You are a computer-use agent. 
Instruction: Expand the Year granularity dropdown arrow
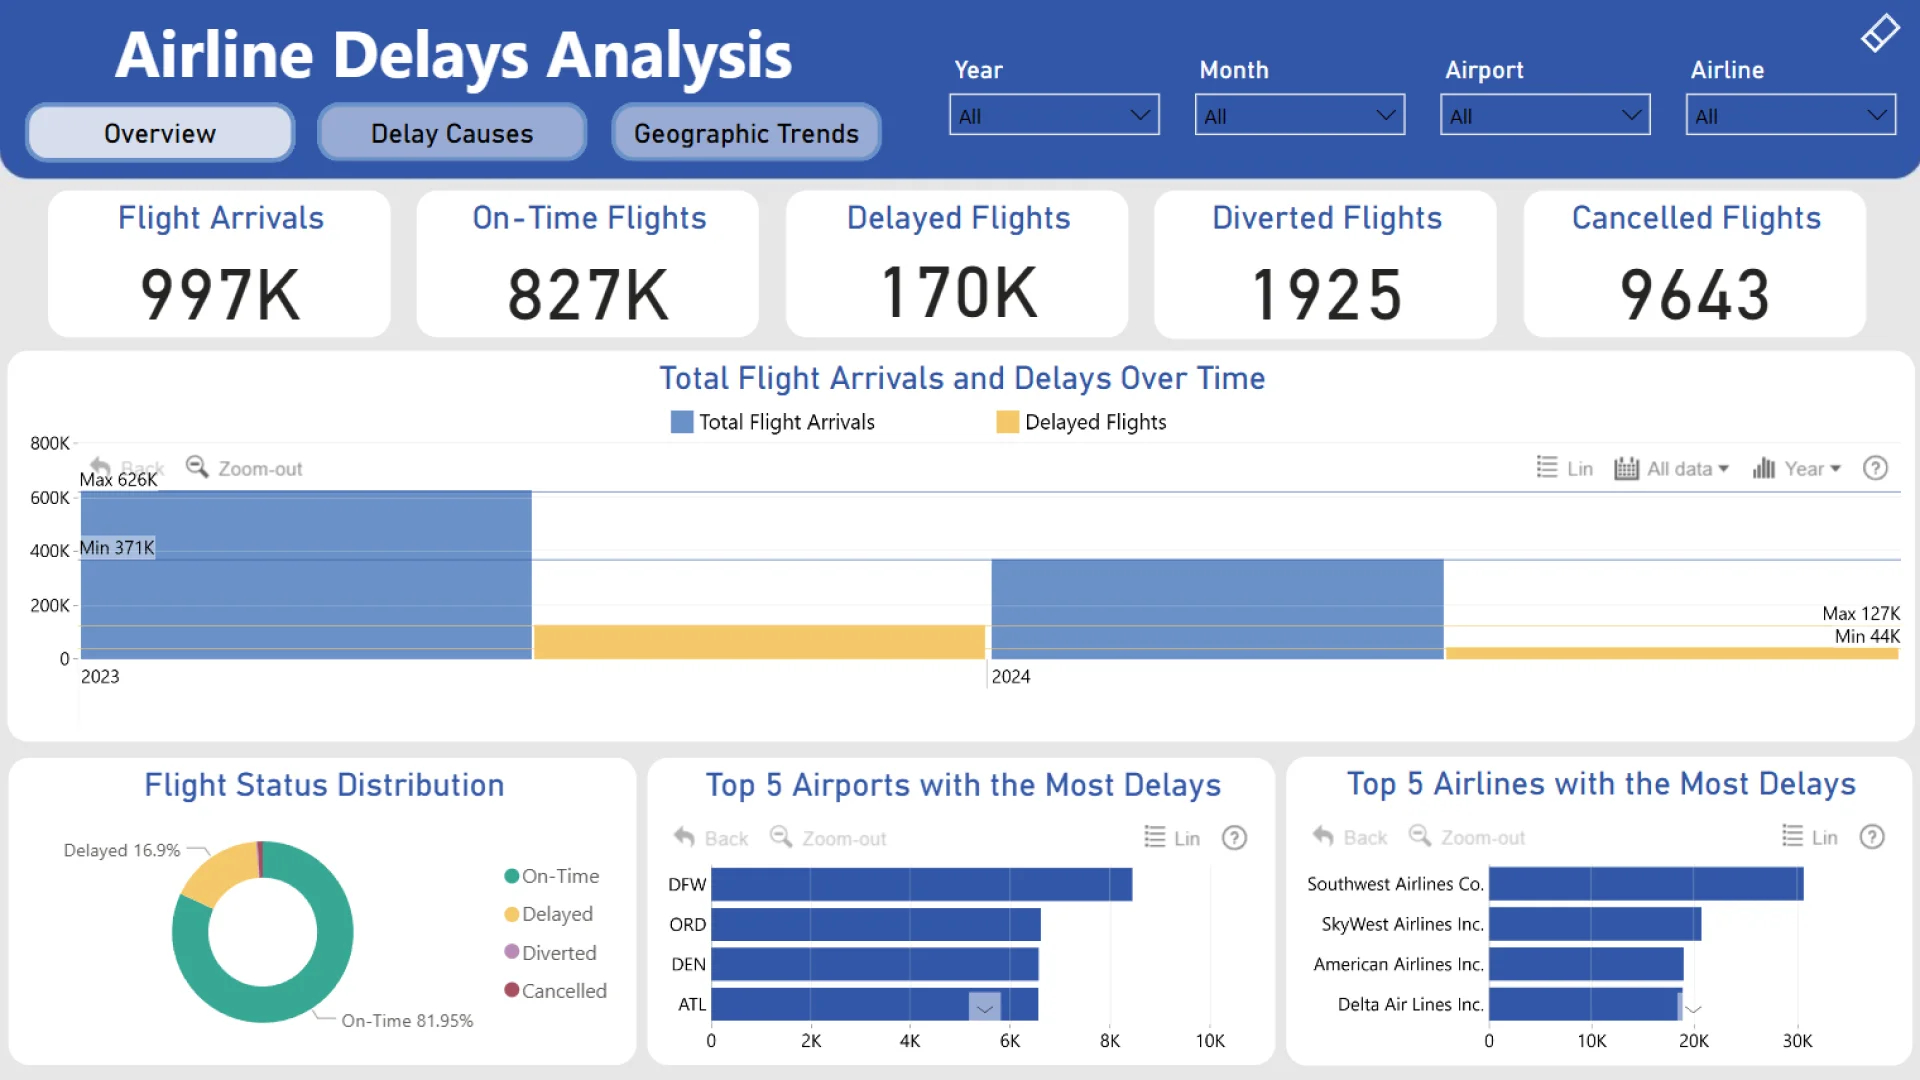click(1835, 469)
